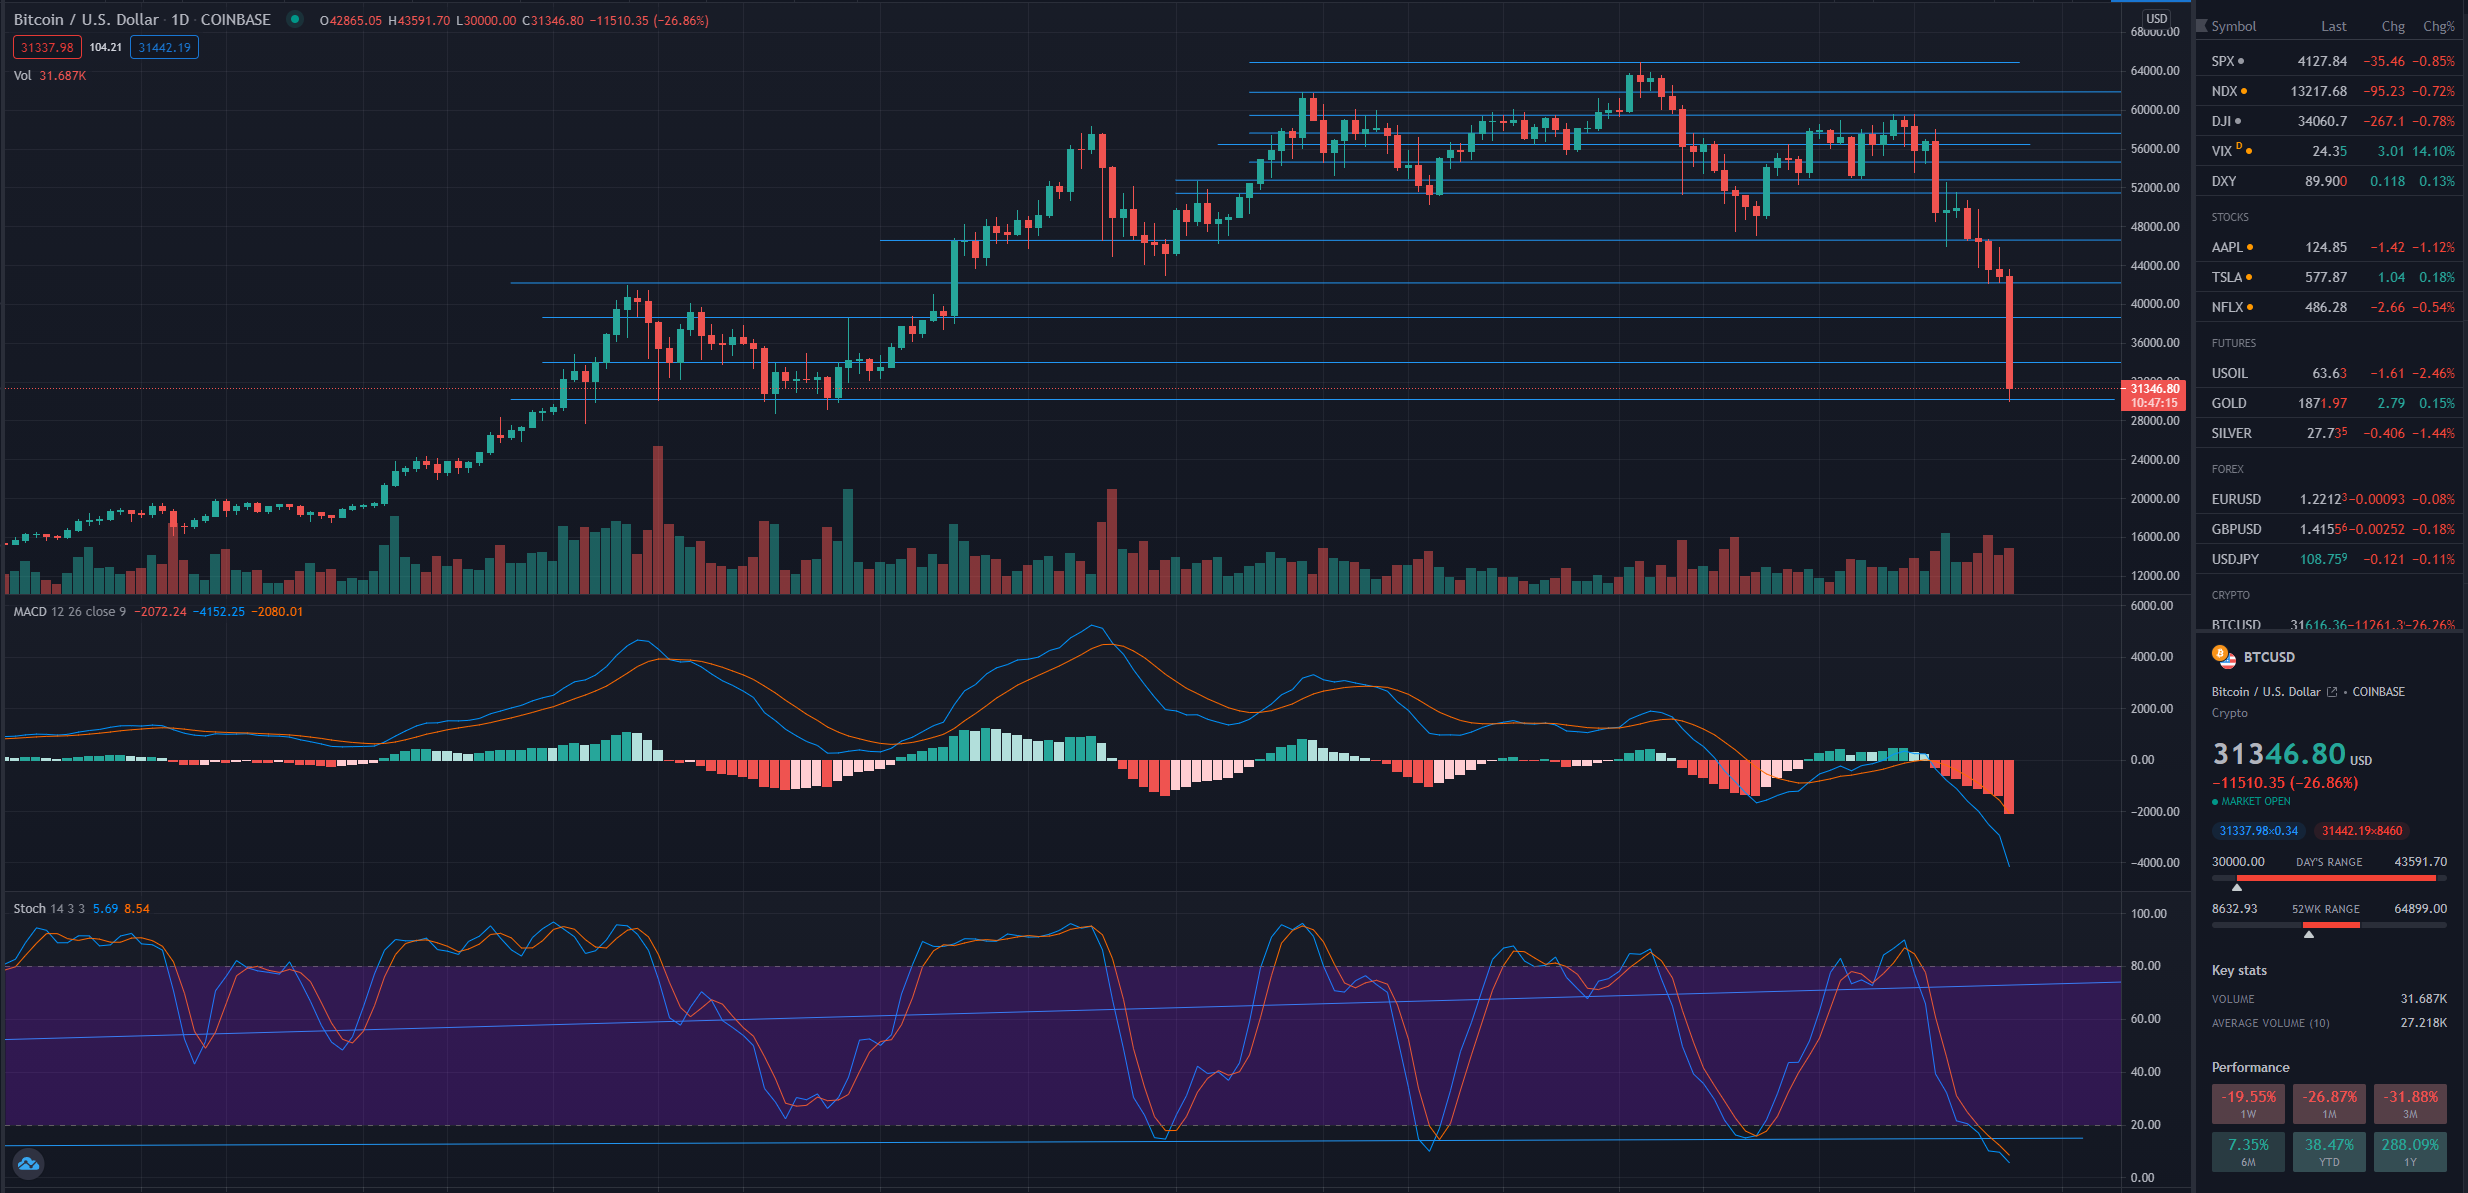The height and width of the screenshot is (1193, 2468).
Task: Click the 52WK Range bar
Action: [x=2329, y=925]
